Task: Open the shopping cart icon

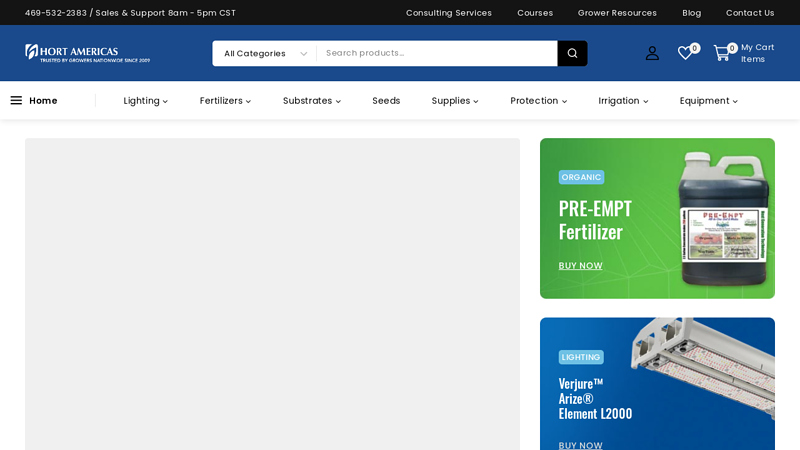Action: 721,53
